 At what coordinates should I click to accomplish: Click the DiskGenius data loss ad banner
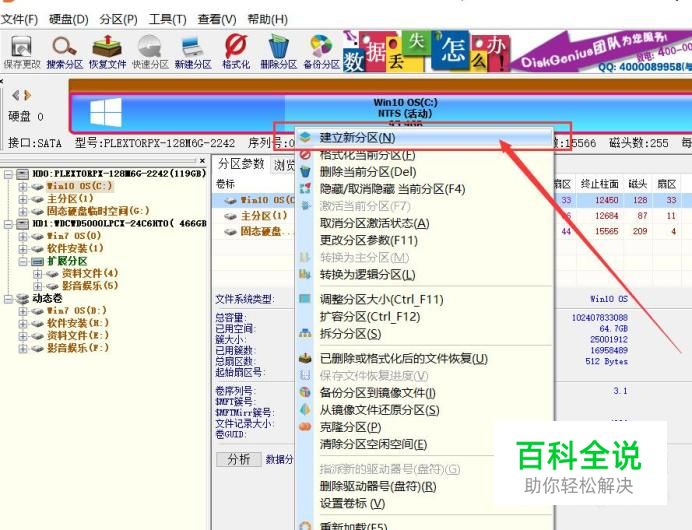[517, 52]
